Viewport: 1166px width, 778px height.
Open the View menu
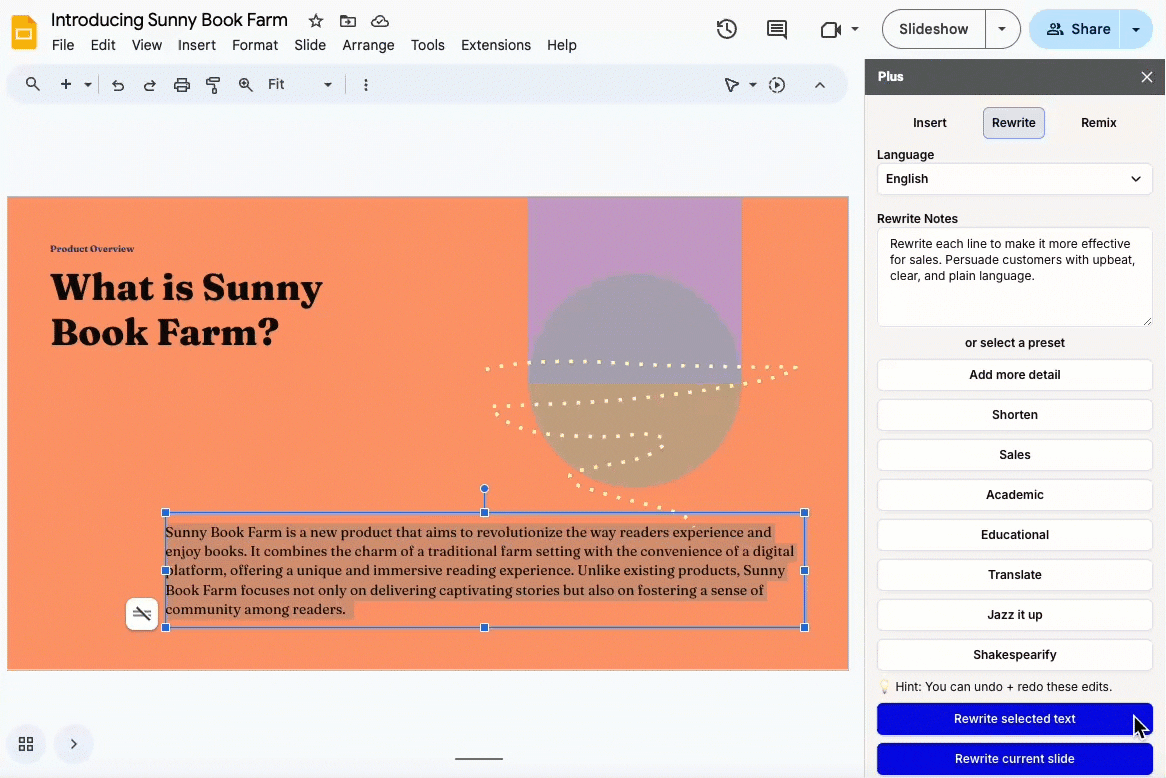146,45
